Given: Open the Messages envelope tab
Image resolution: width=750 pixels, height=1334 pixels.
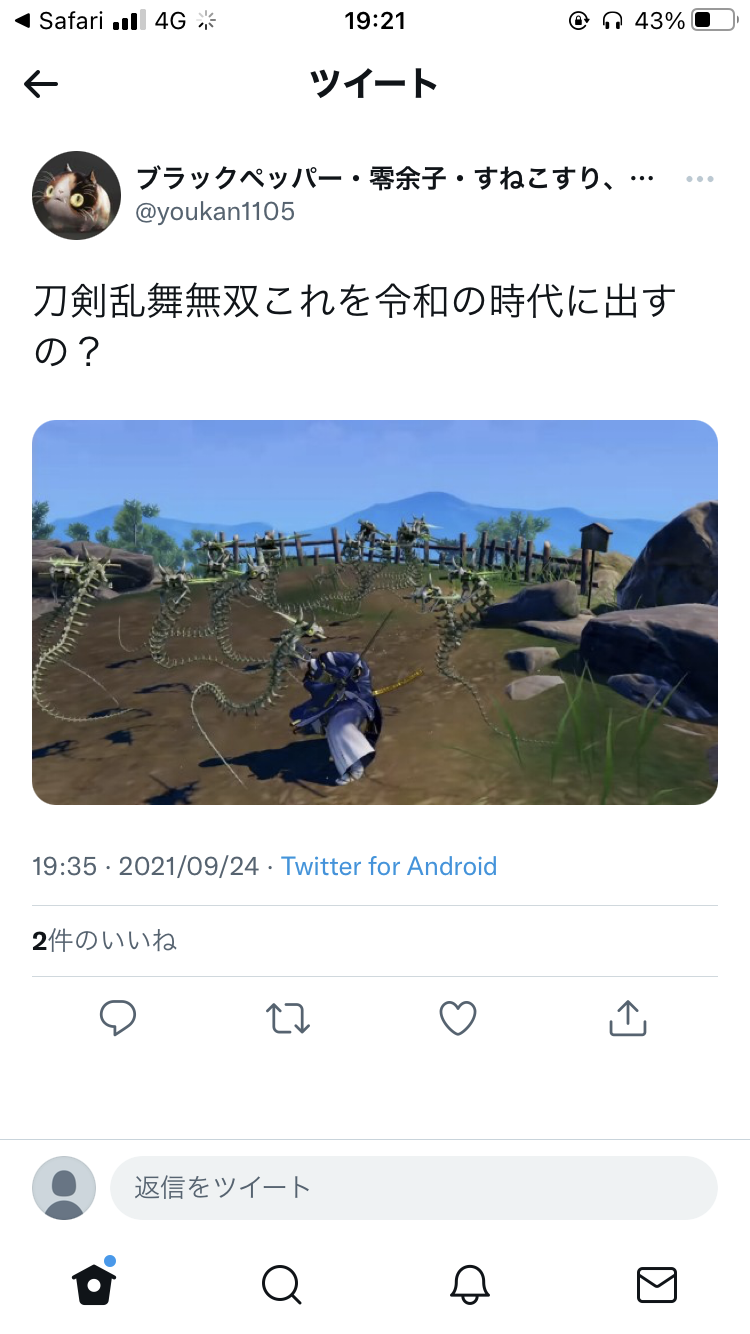Looking at the screenshot, I should 657,1284.
